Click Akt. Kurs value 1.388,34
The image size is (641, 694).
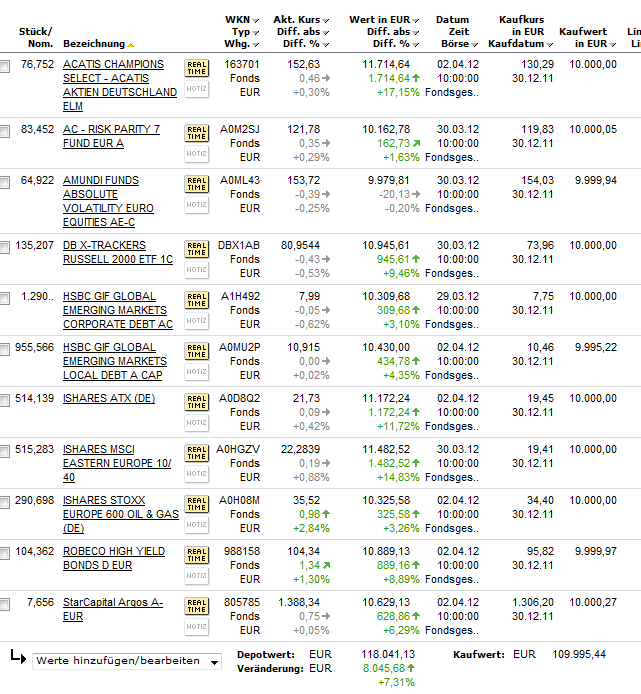[x=299, y=602]
